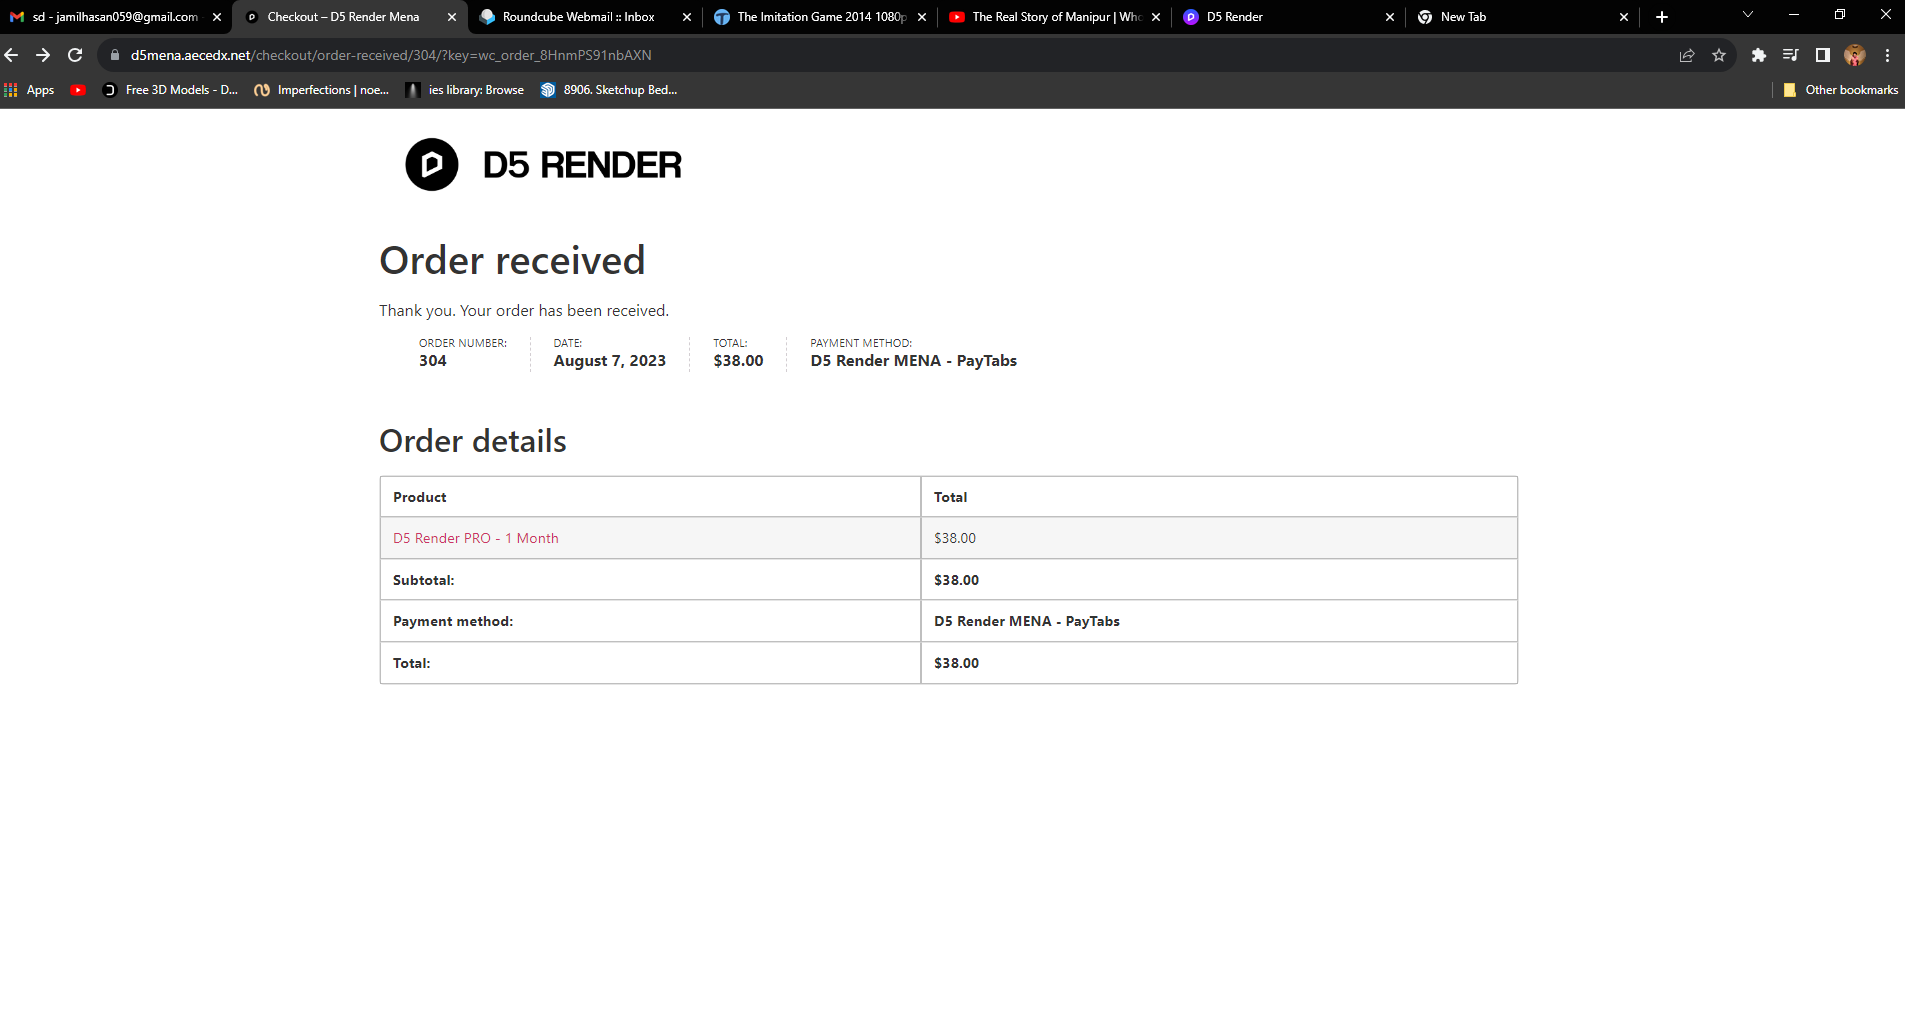Click the D5 Render circular logo
The width and height of the screenshot is (1905, 1021).
432,165
